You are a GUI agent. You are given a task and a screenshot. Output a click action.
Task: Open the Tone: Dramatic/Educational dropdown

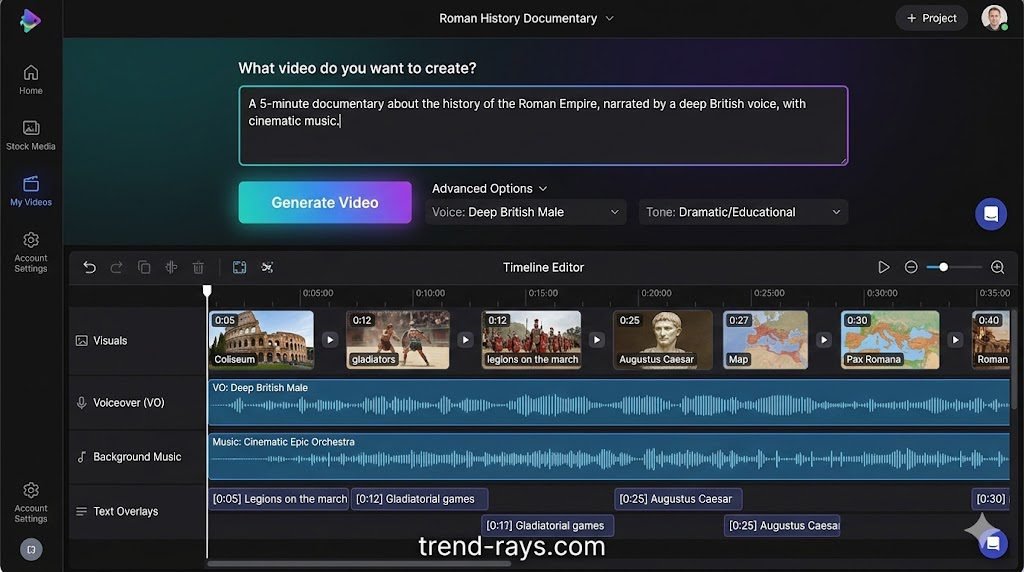[x=743, y=212]
